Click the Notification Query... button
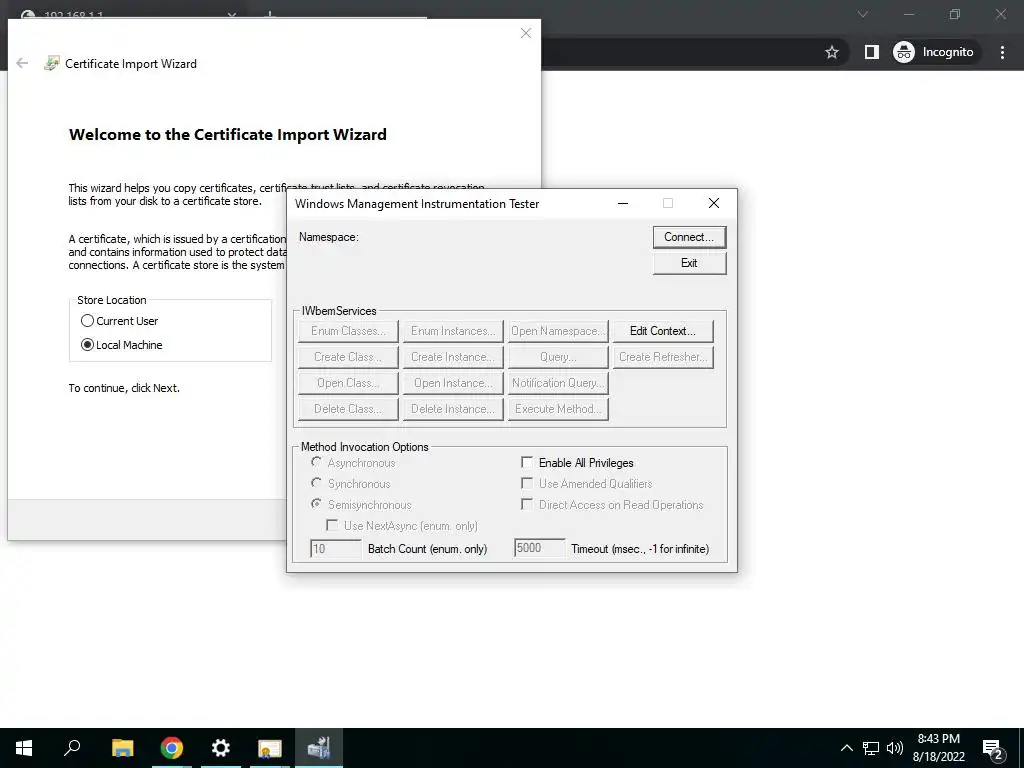The height and width of the screenshot is (768, 1024). [x=558, y=383]
